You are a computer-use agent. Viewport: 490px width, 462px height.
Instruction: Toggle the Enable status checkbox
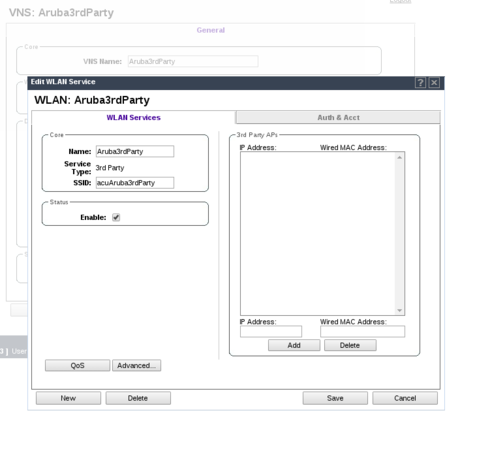(x=116, y=217)
